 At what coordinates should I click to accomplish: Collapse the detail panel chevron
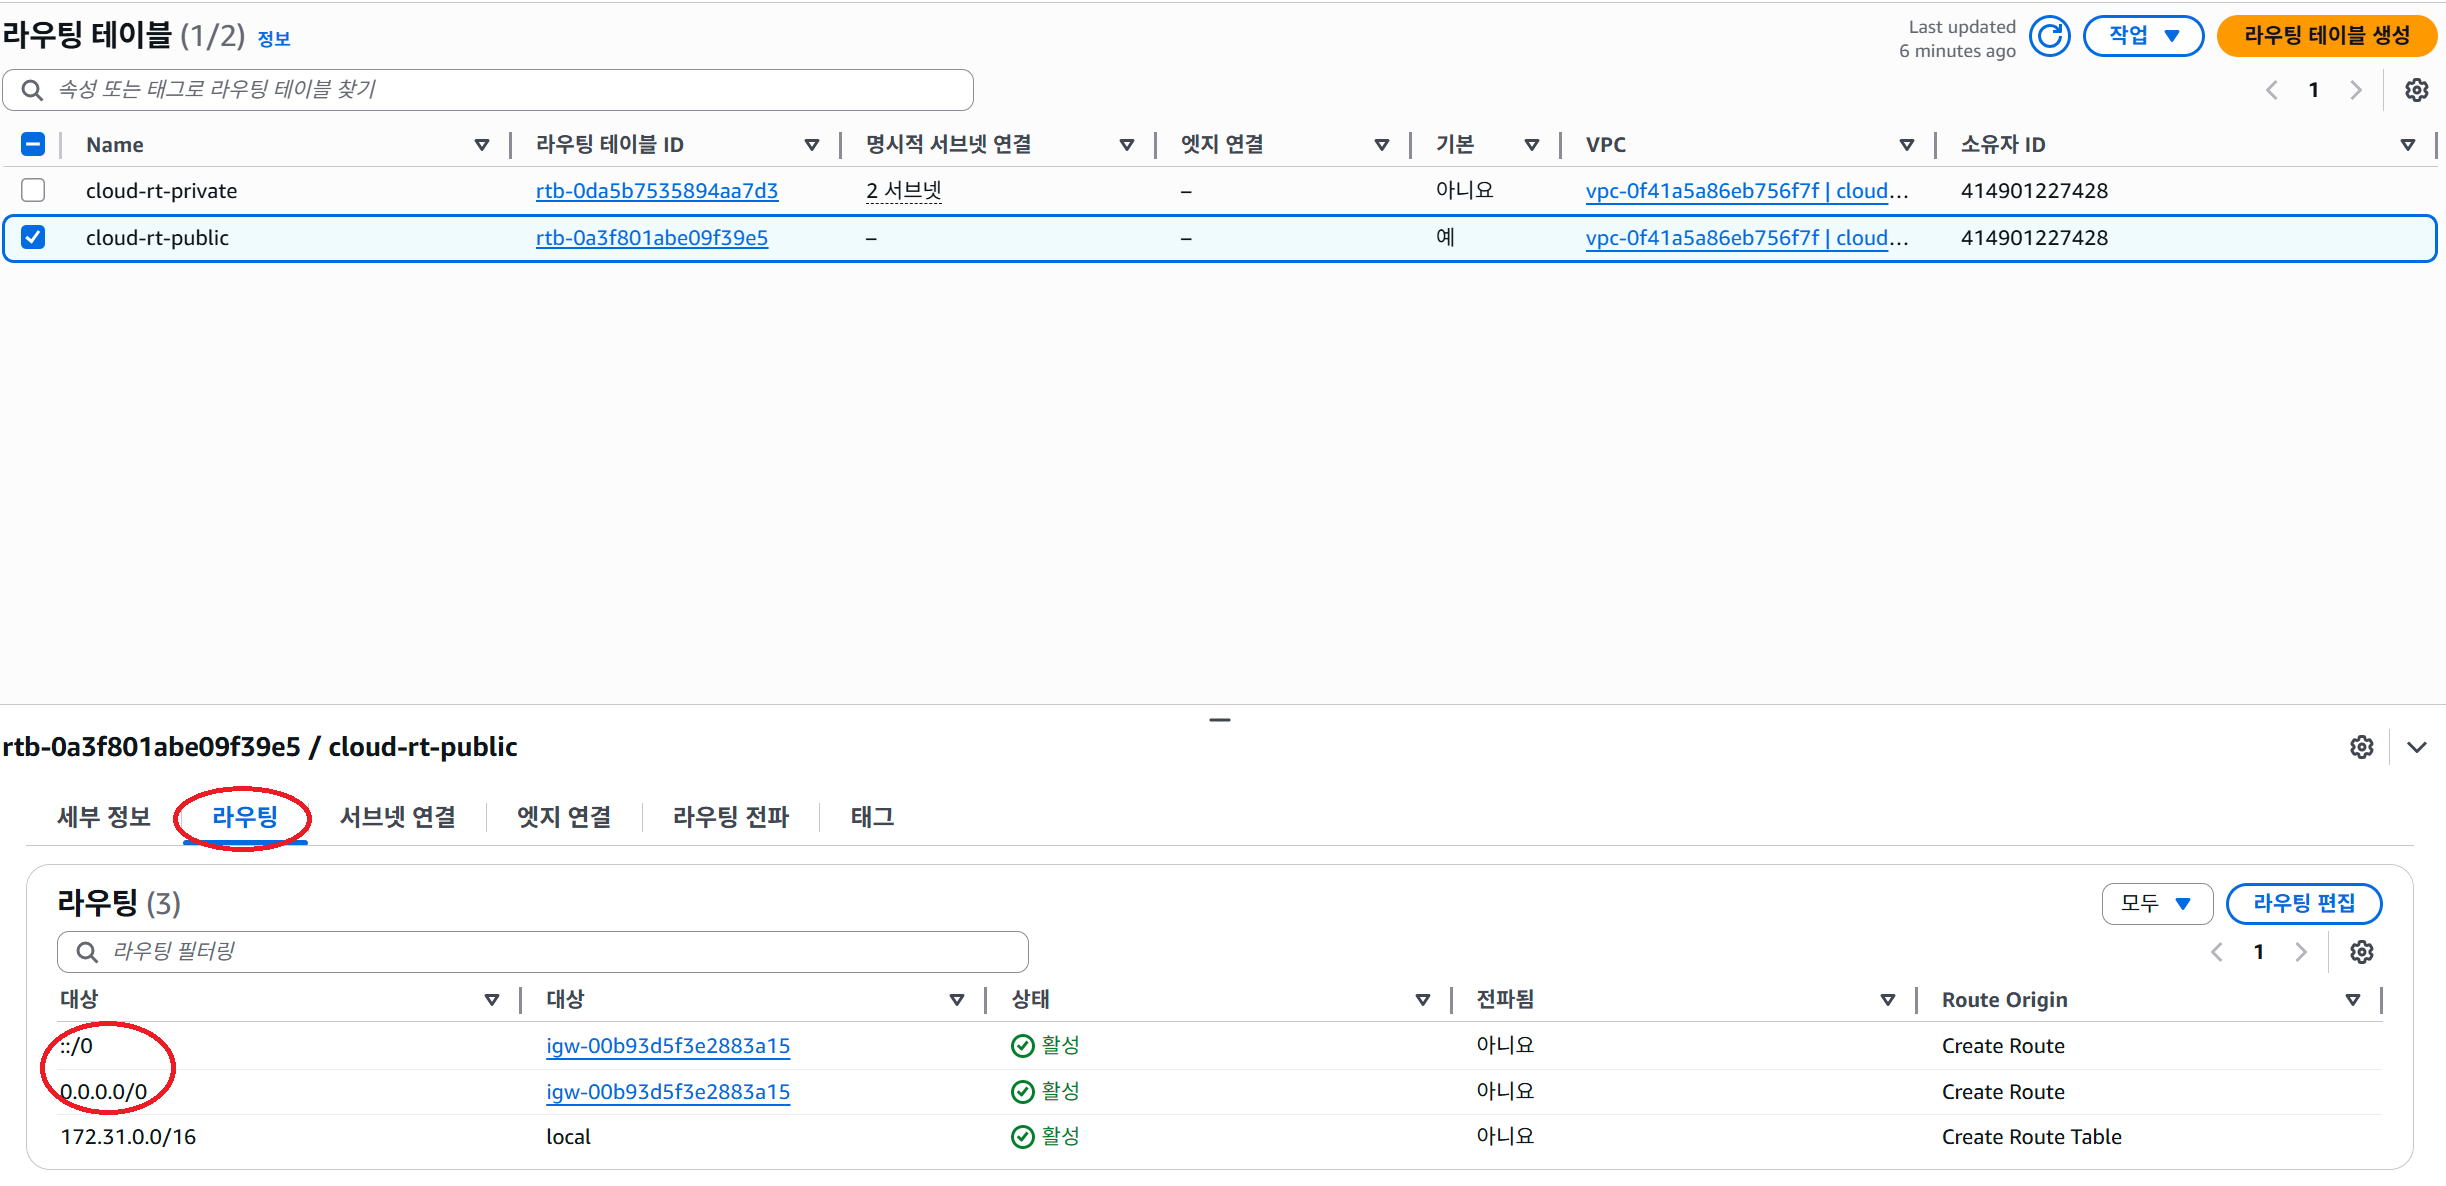click(2416, 747)
